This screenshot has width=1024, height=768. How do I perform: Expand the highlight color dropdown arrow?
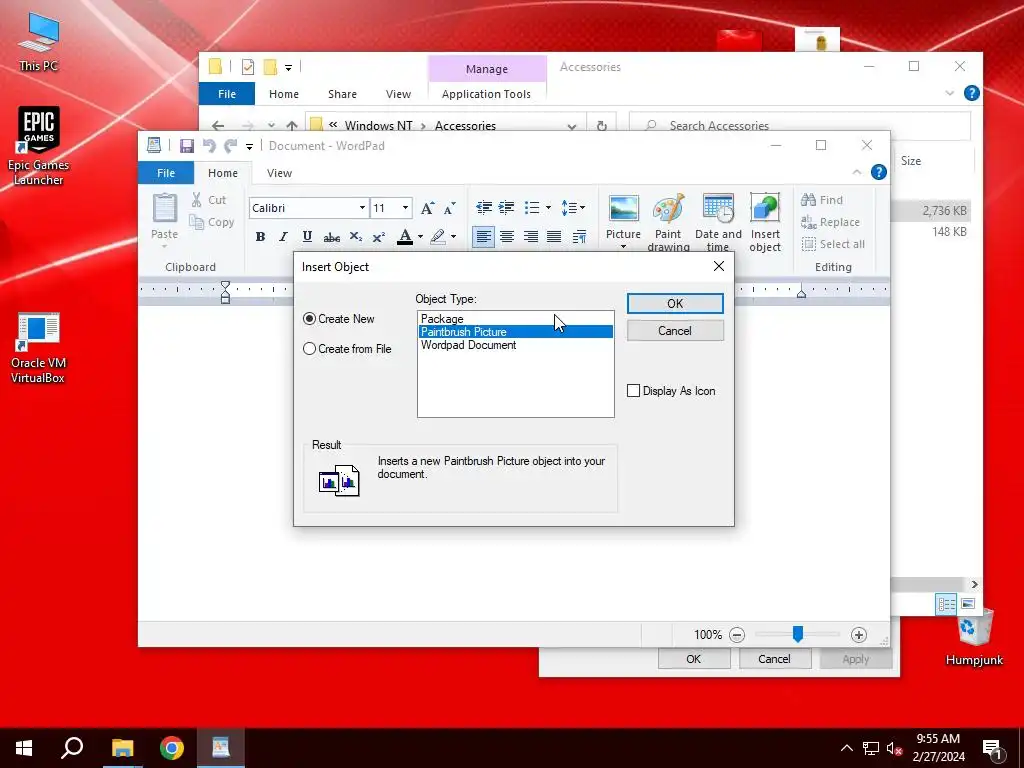click(x=453, y=236)
